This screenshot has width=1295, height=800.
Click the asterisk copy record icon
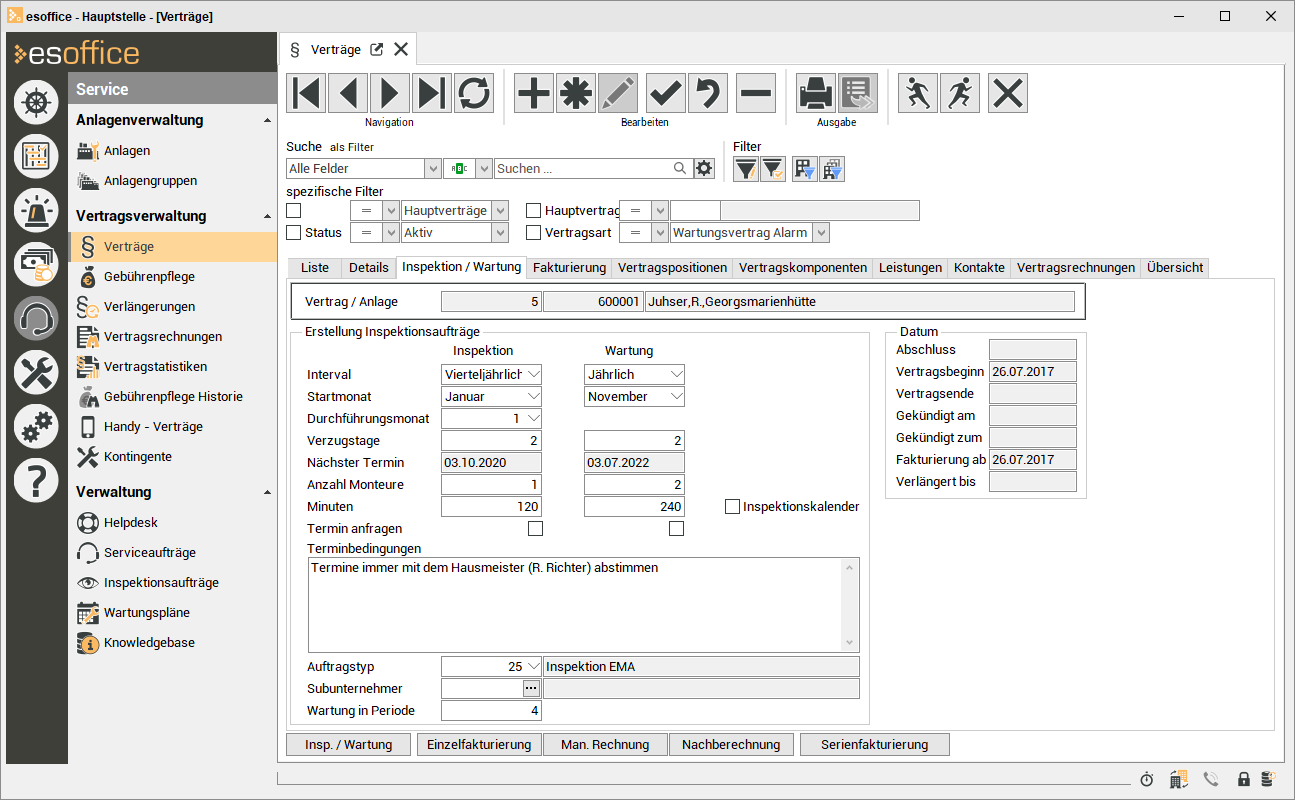click(576, 93)
